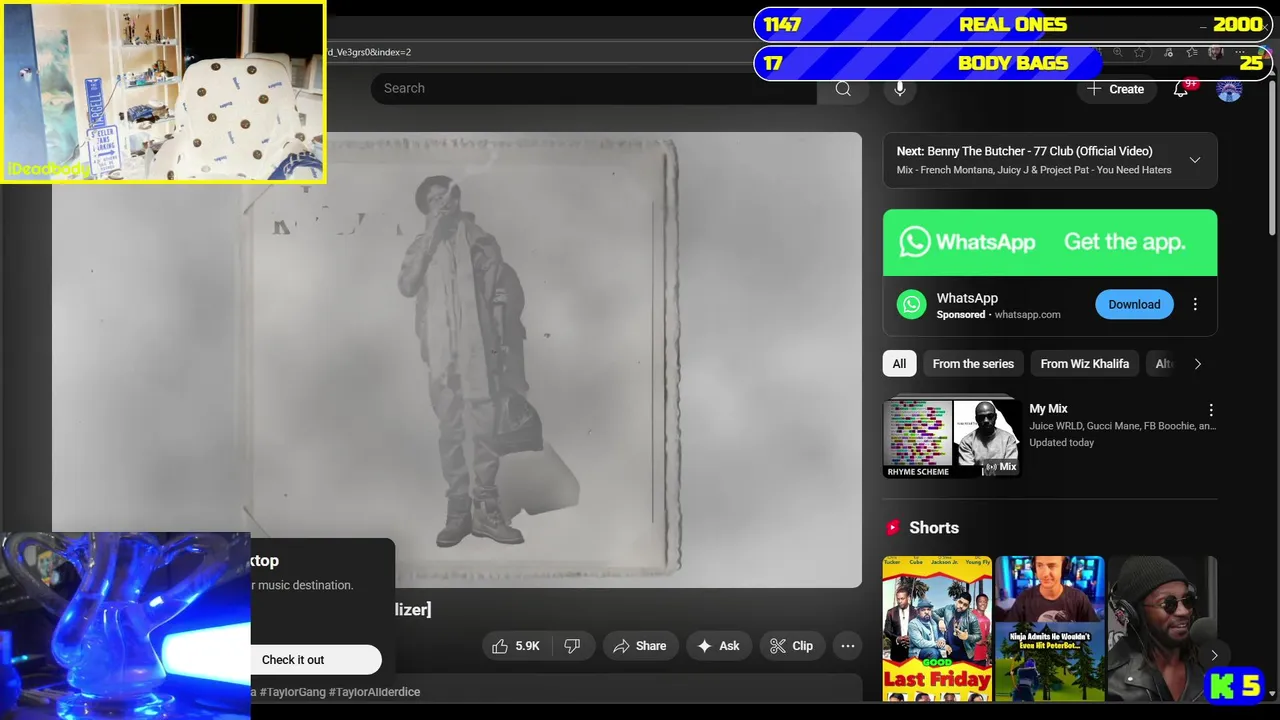Click the WhatsApp Download button
Screen dimensions: 1280x720
coord(1134,305)
